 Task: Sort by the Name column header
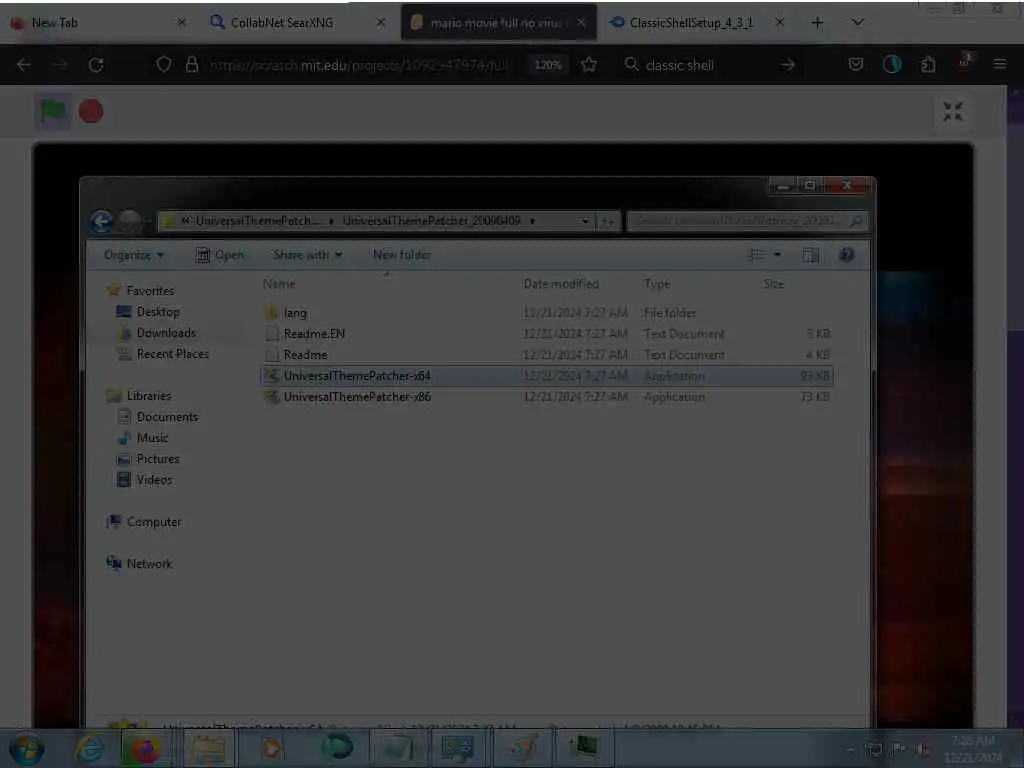(x=279, y=284)
